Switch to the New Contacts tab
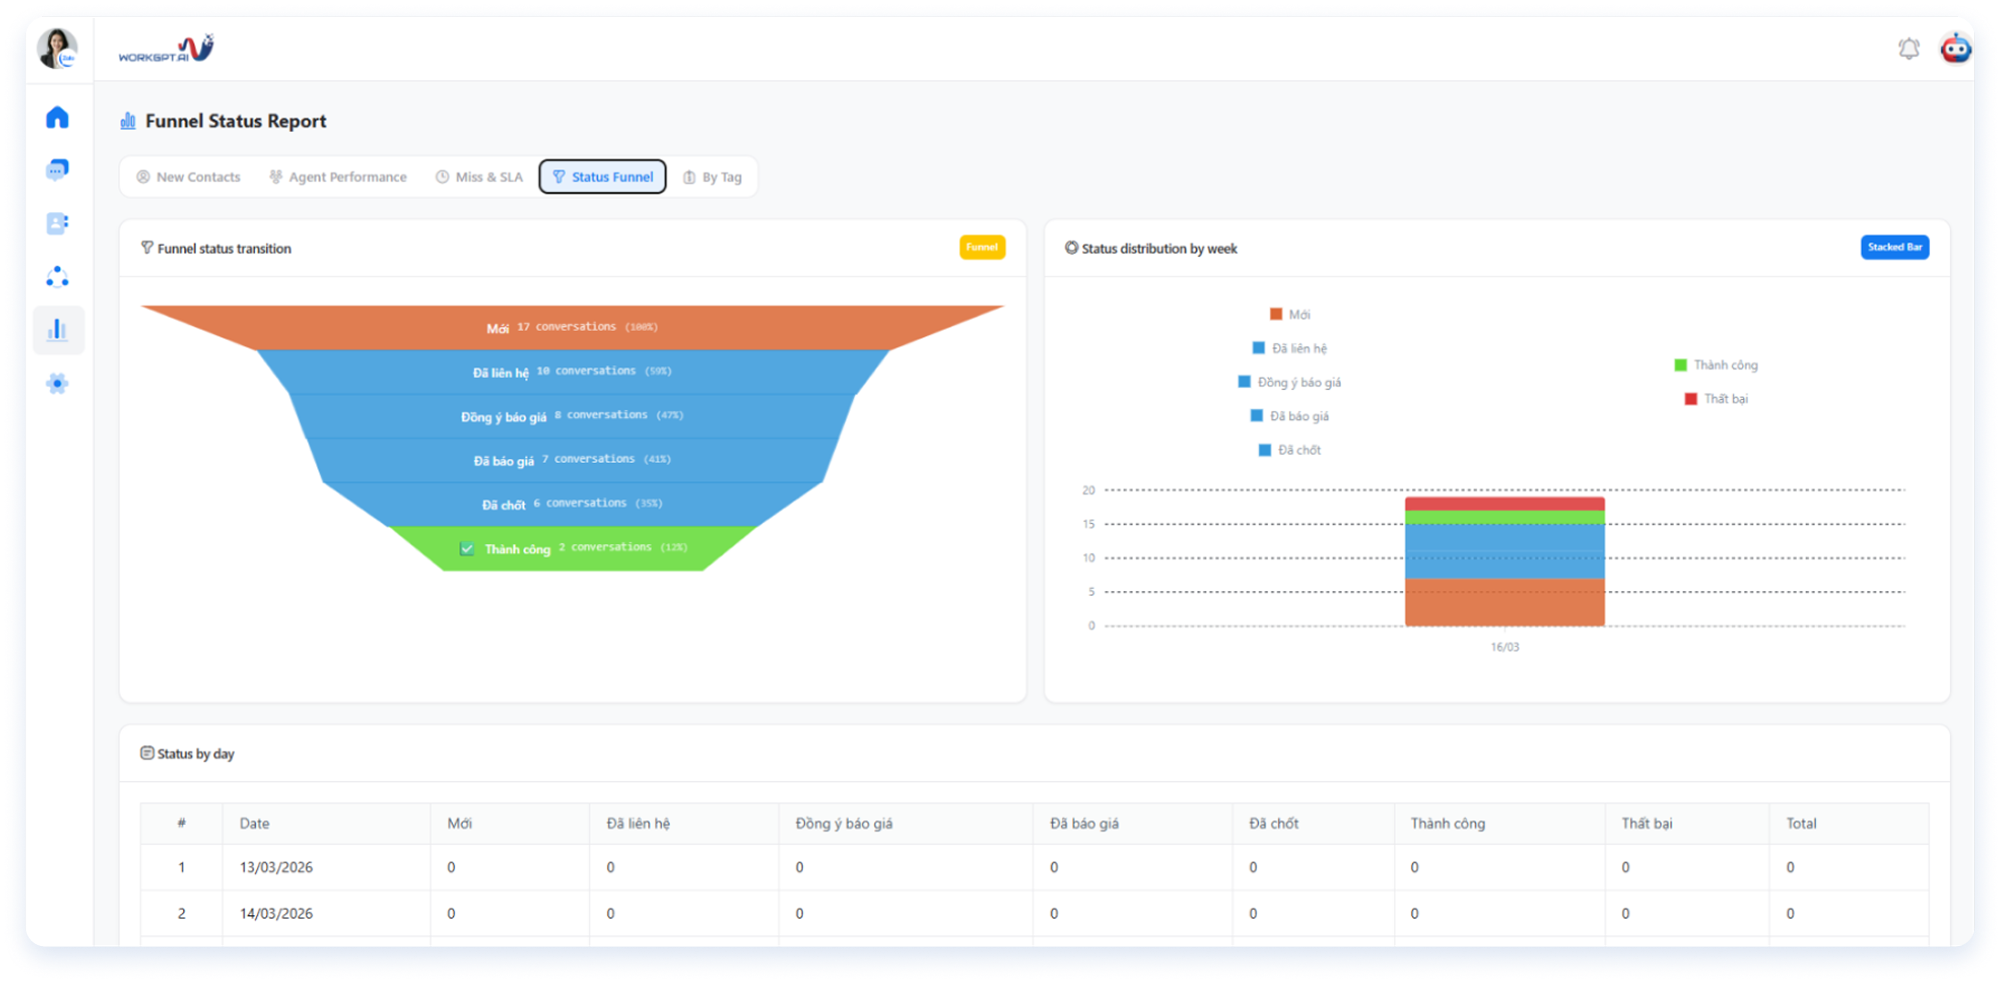Image resolution: width=2003 pixels, height=984 pixels. [189, 177]
